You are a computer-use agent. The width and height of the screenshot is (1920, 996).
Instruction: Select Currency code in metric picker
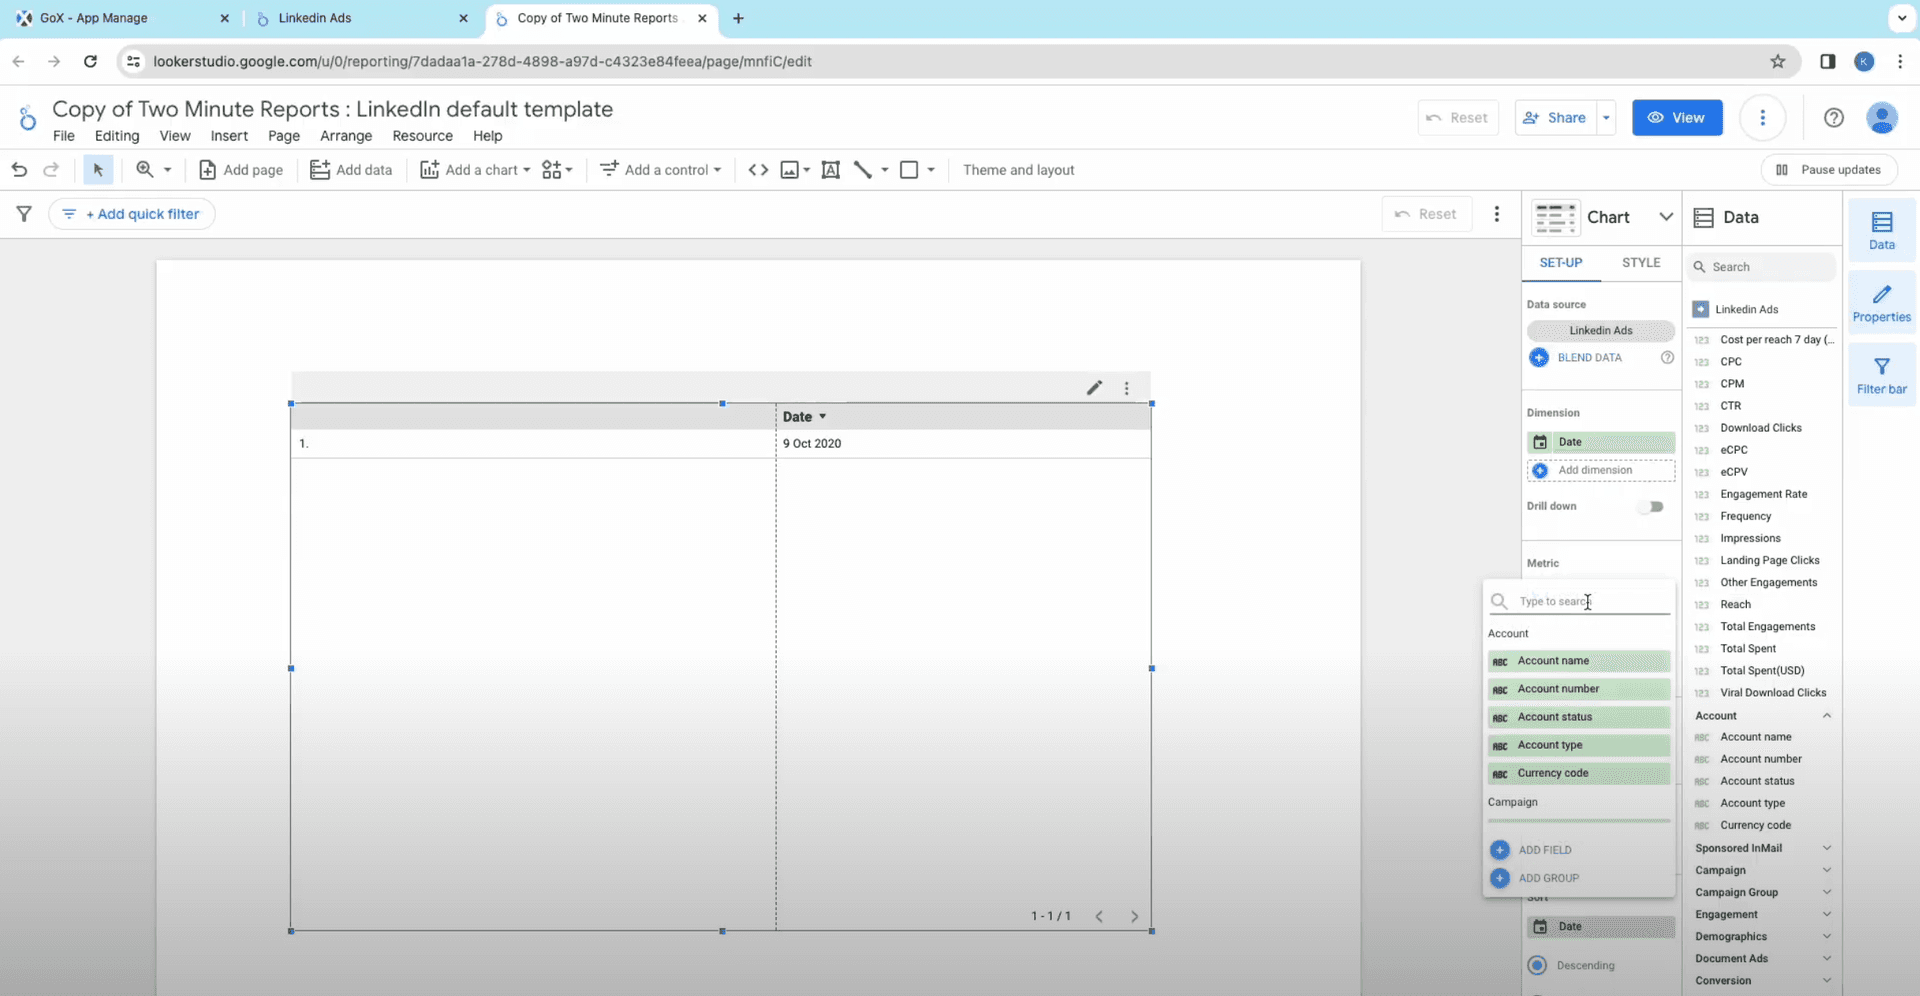[1579, 773]
